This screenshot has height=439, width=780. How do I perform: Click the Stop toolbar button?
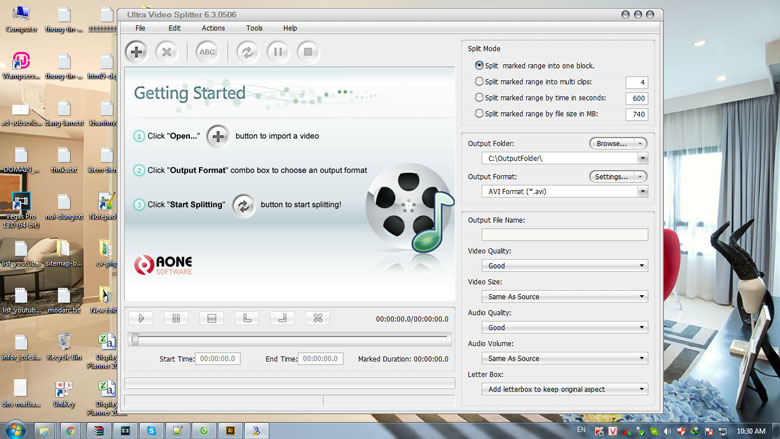tap(308, 52)
